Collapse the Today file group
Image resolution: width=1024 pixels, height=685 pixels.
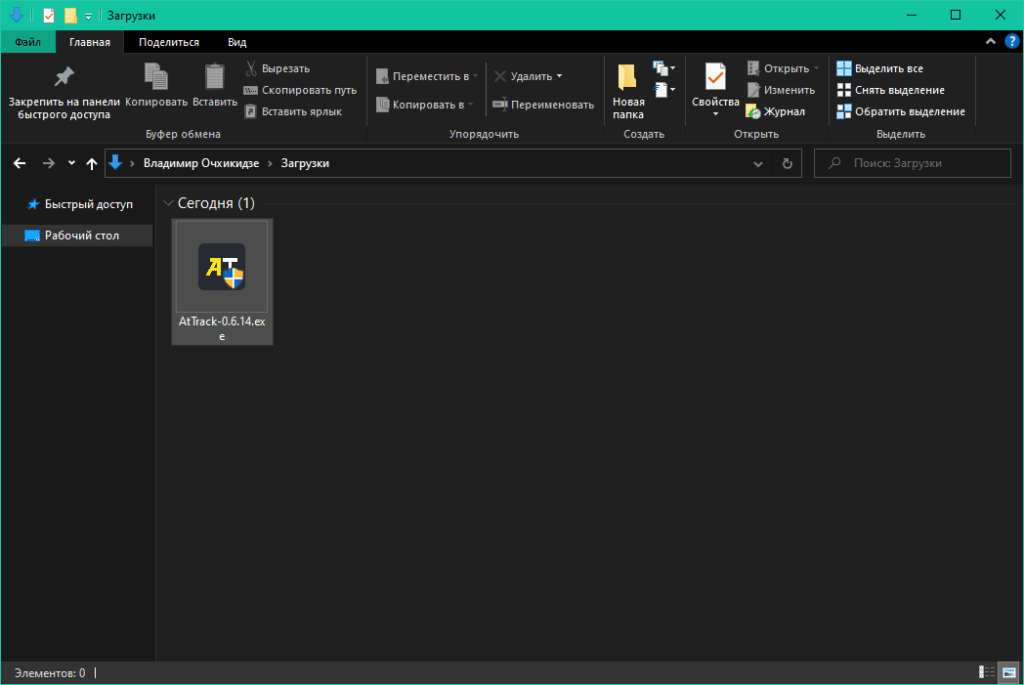(x=167, y=203)
